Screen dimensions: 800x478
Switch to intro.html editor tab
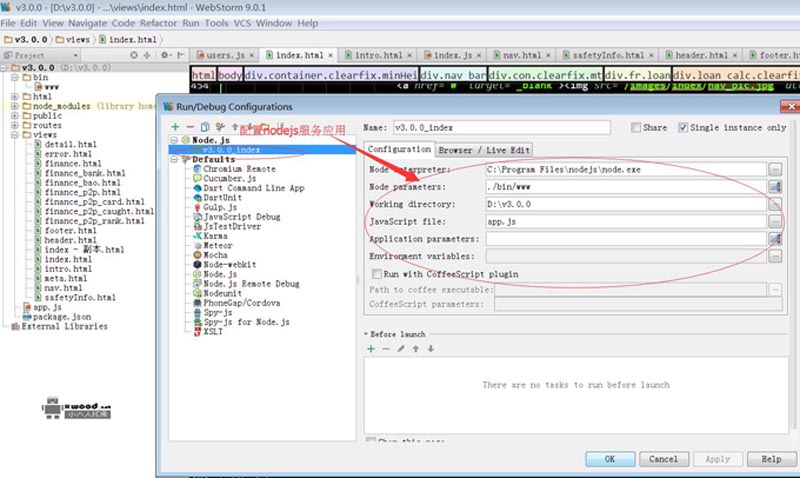click(x=379, y=55)
